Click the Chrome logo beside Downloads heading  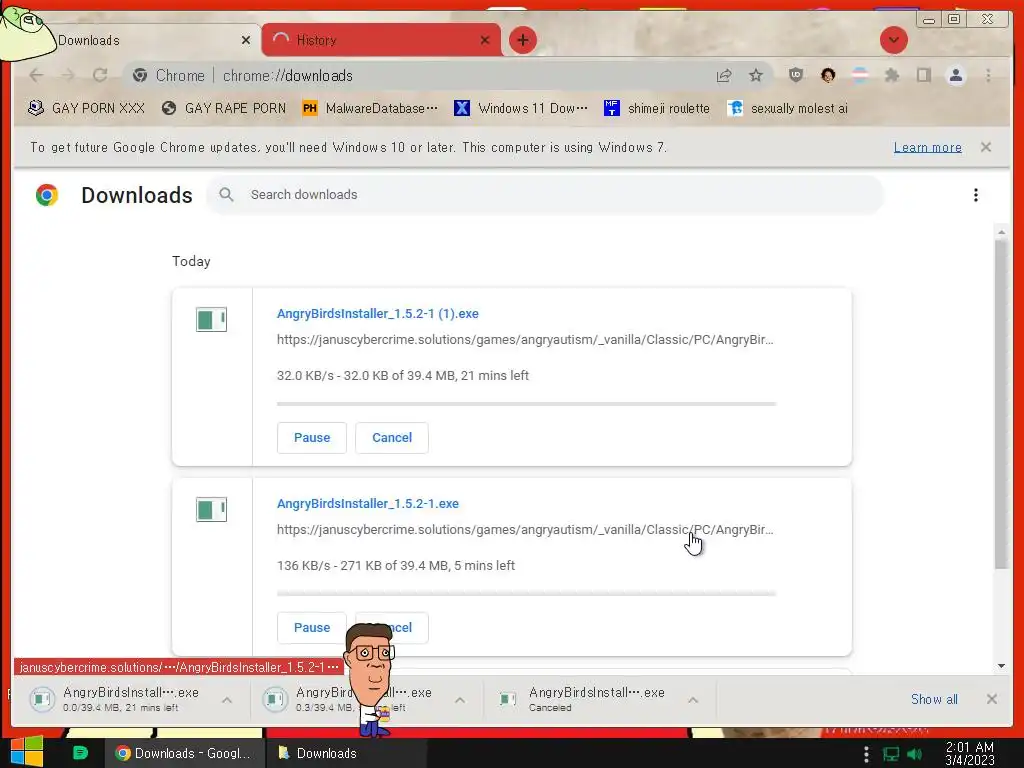pos(47,195)
